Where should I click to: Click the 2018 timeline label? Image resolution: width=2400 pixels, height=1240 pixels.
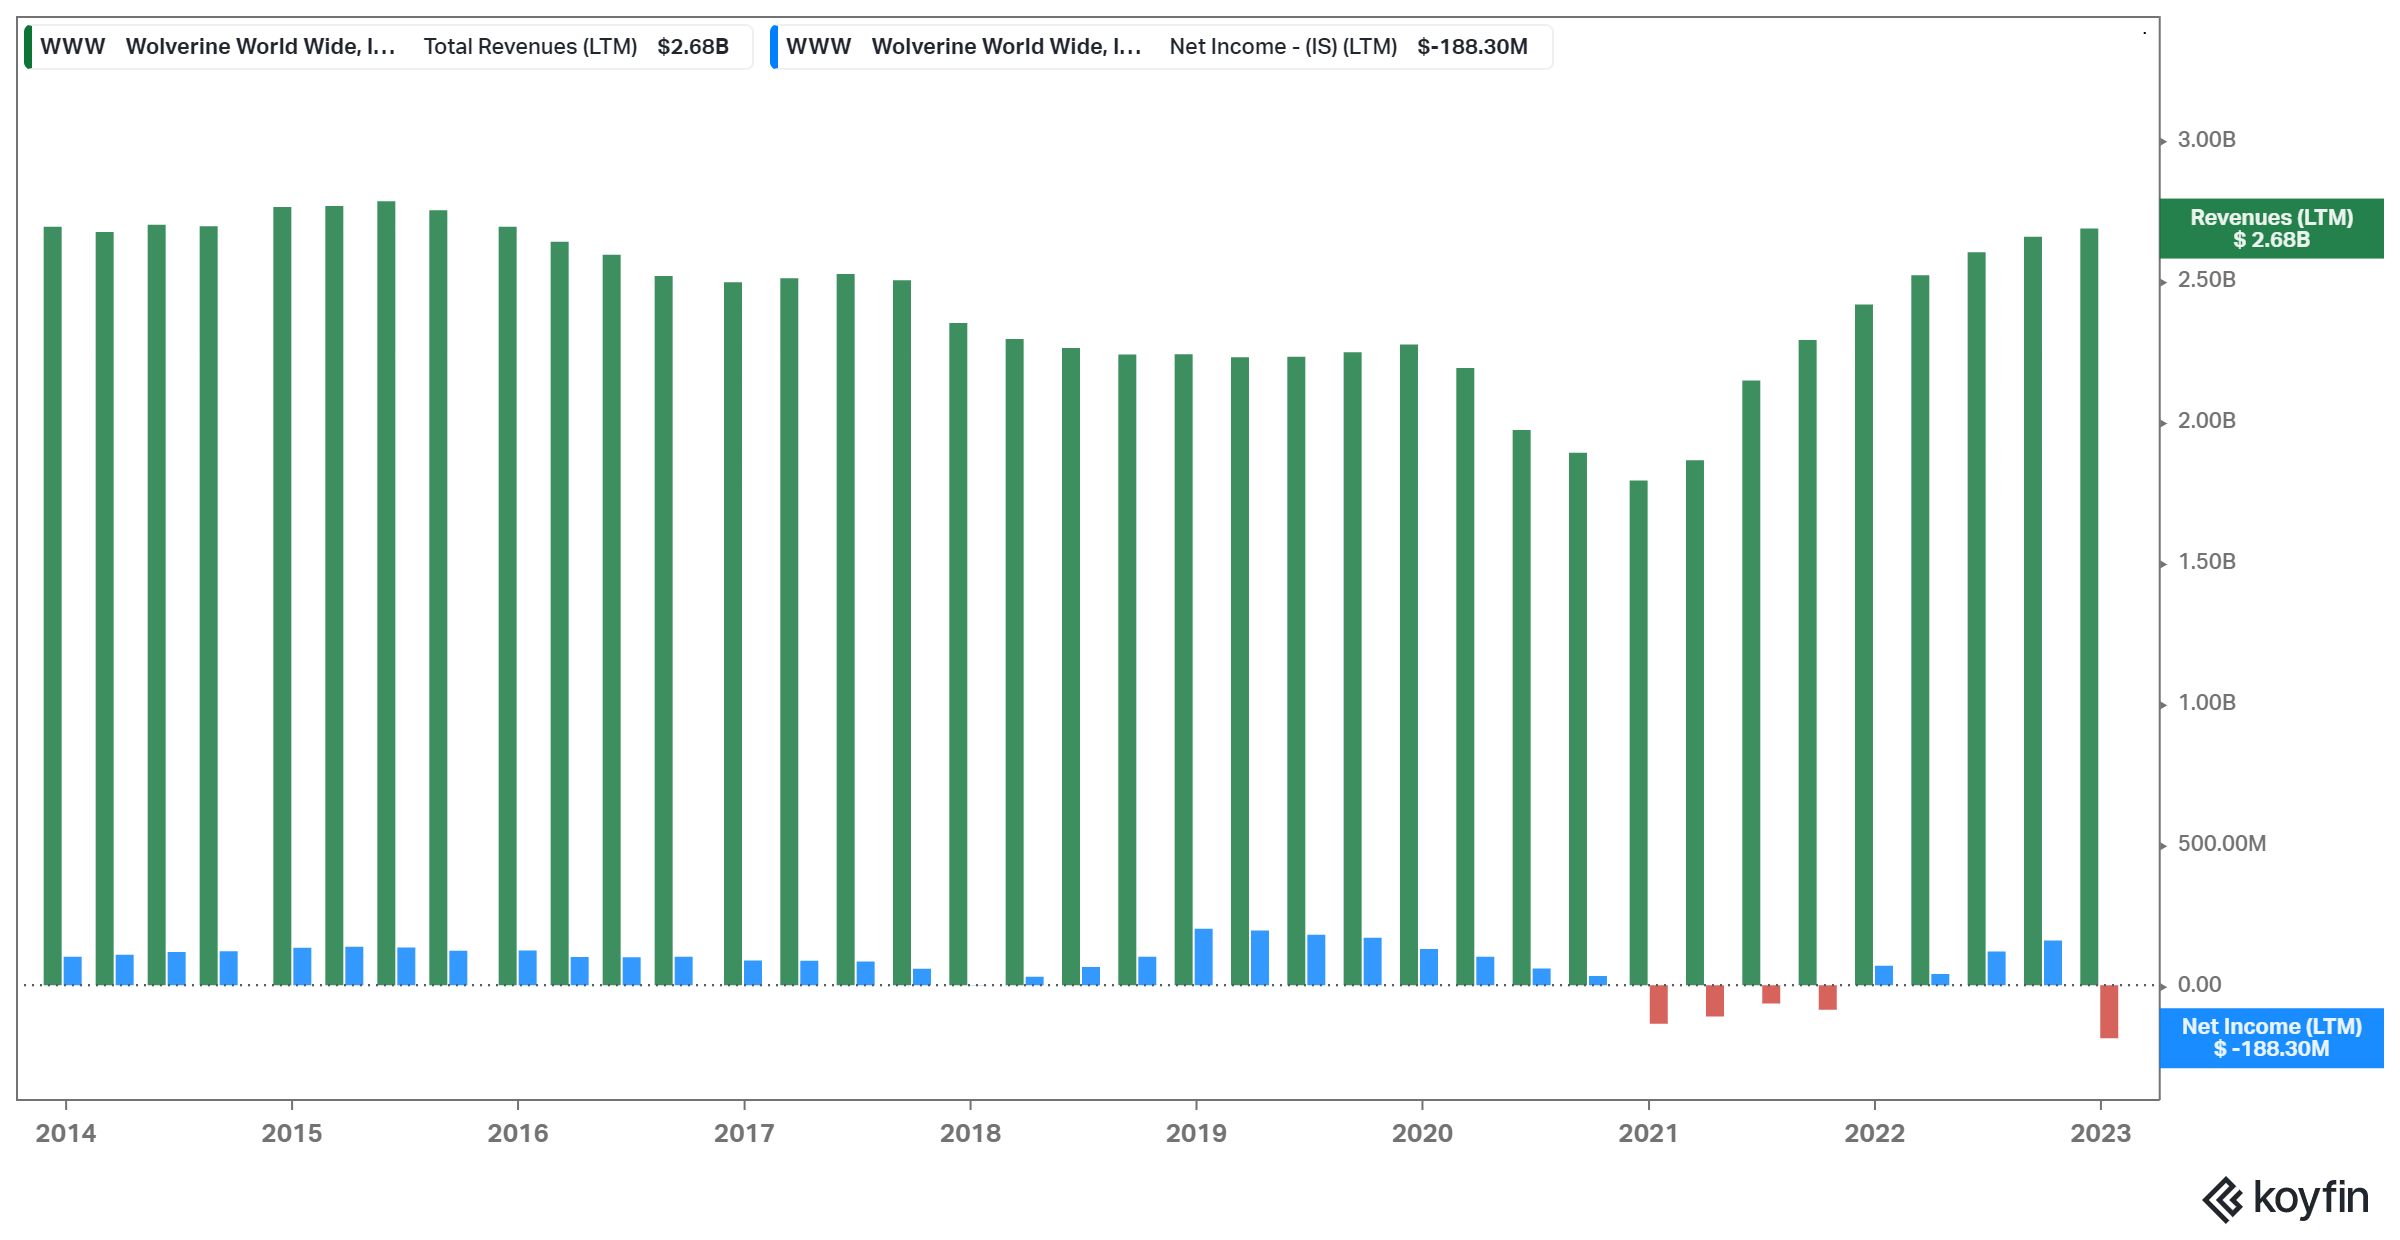[970, 1133]
